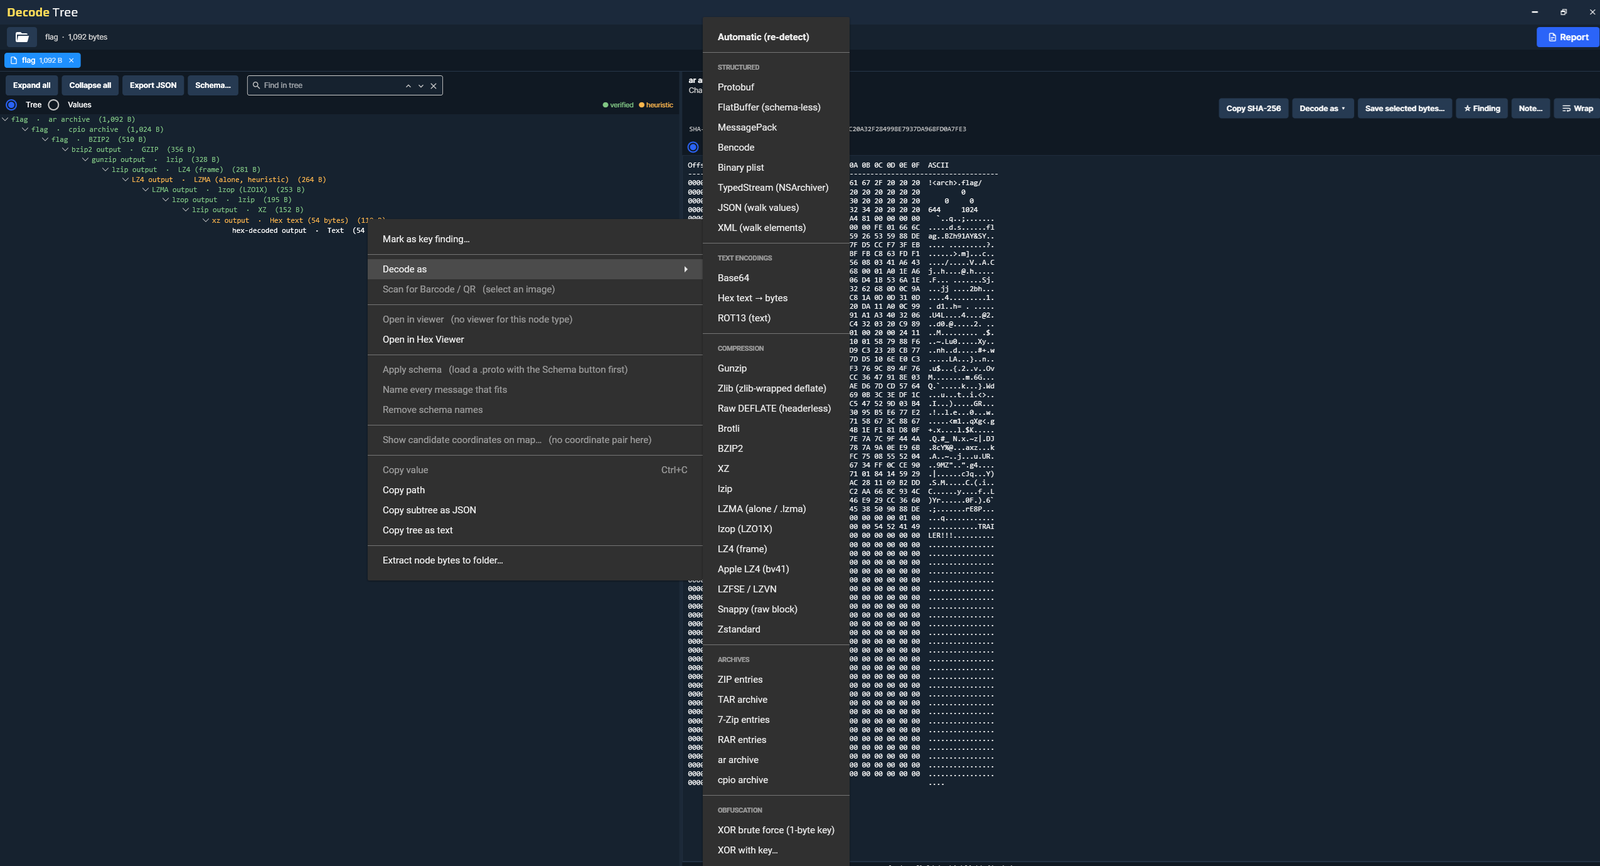Choose Copy path from context menu

click(535, 490)
